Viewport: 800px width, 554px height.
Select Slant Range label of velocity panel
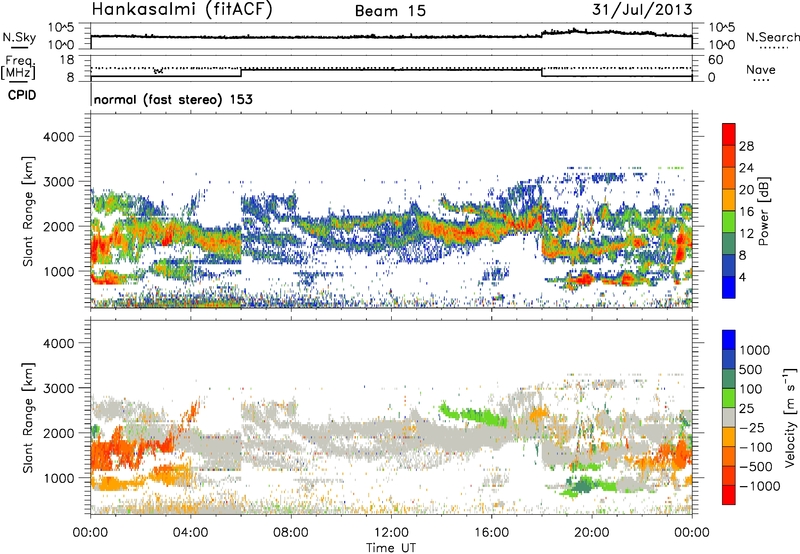click(28, 417)
